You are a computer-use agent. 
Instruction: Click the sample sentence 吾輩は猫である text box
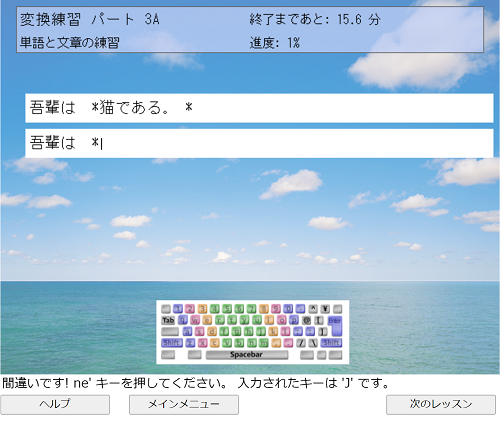(259, 108)
